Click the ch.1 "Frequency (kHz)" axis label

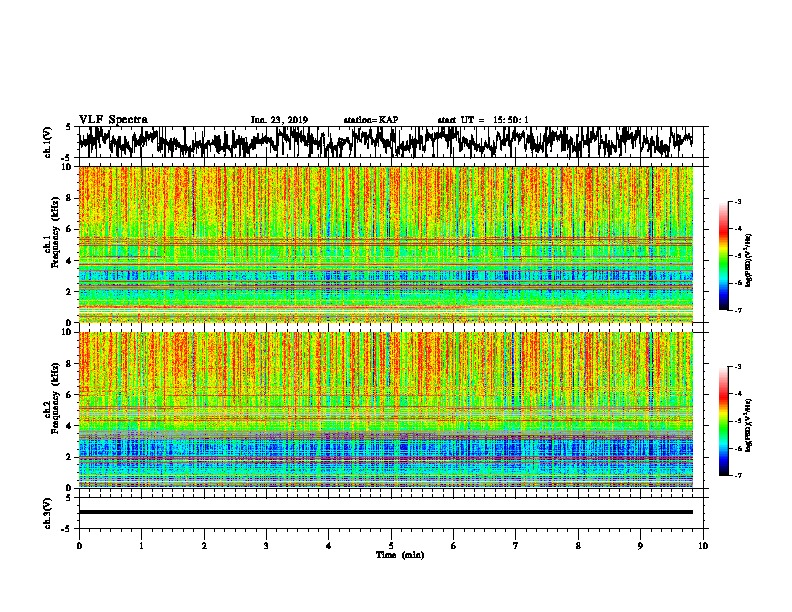point(56,233)
